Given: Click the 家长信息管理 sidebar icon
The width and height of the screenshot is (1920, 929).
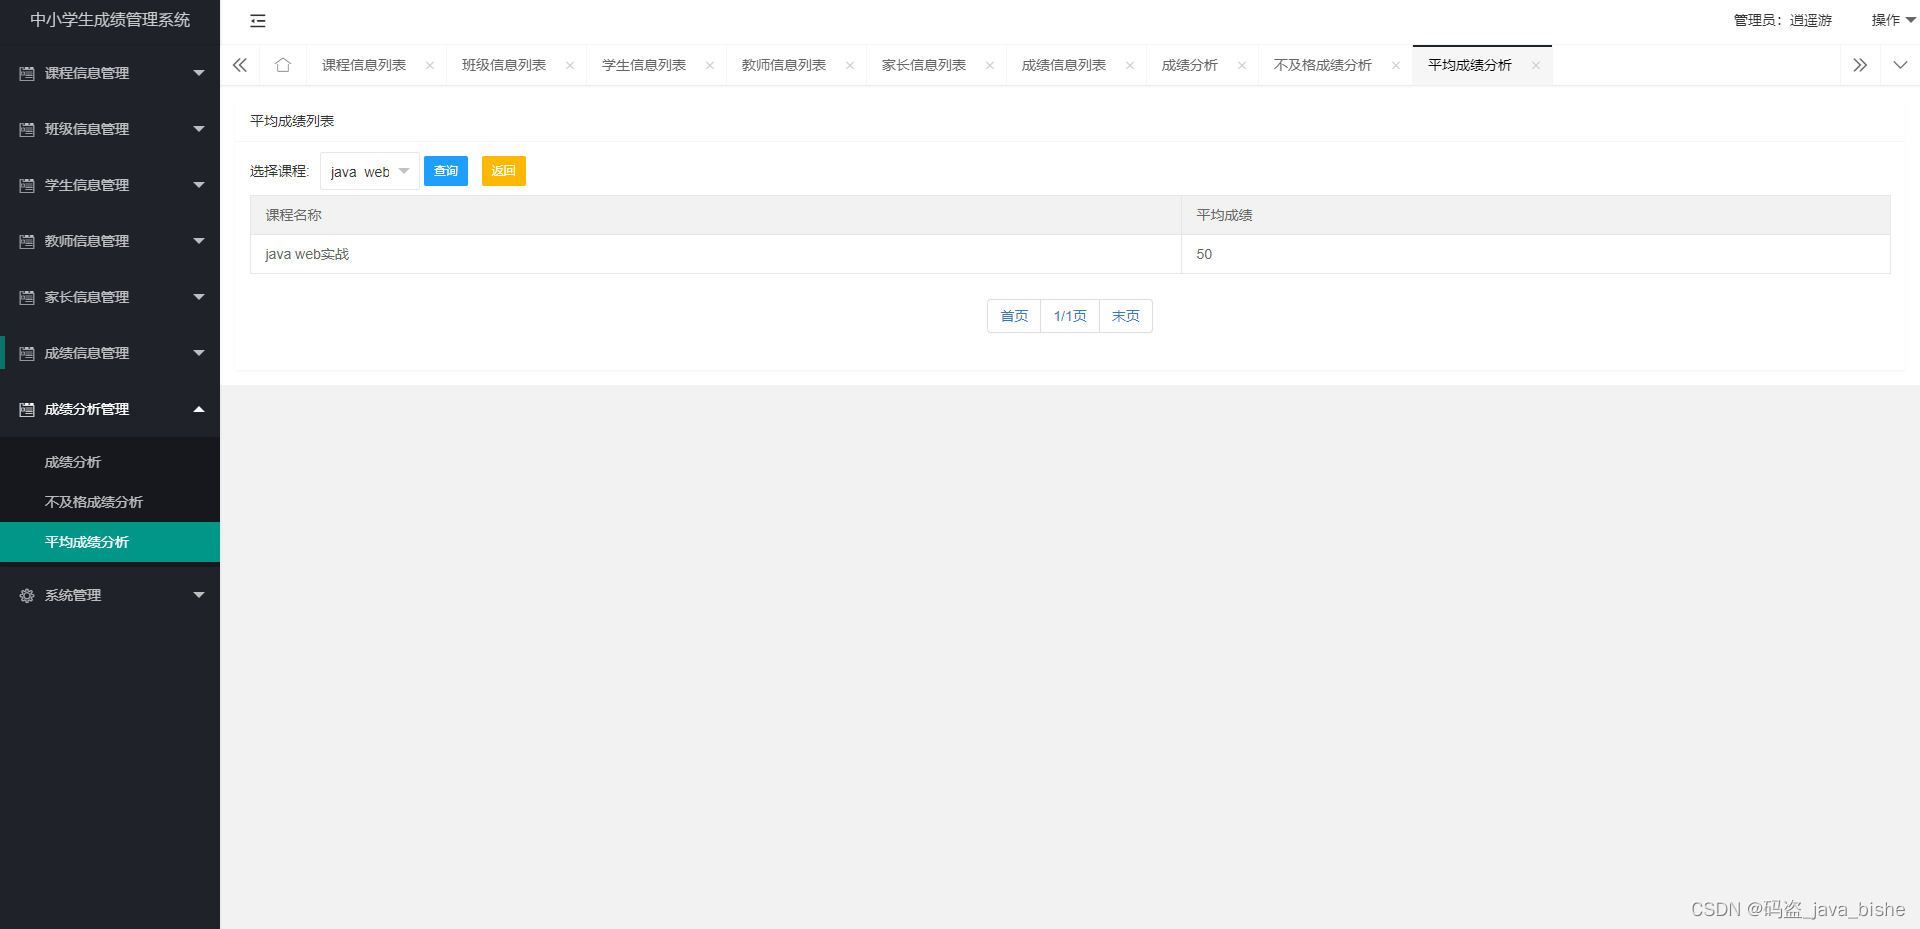Looking at the screenshot, I should click(x=27, y=297).
